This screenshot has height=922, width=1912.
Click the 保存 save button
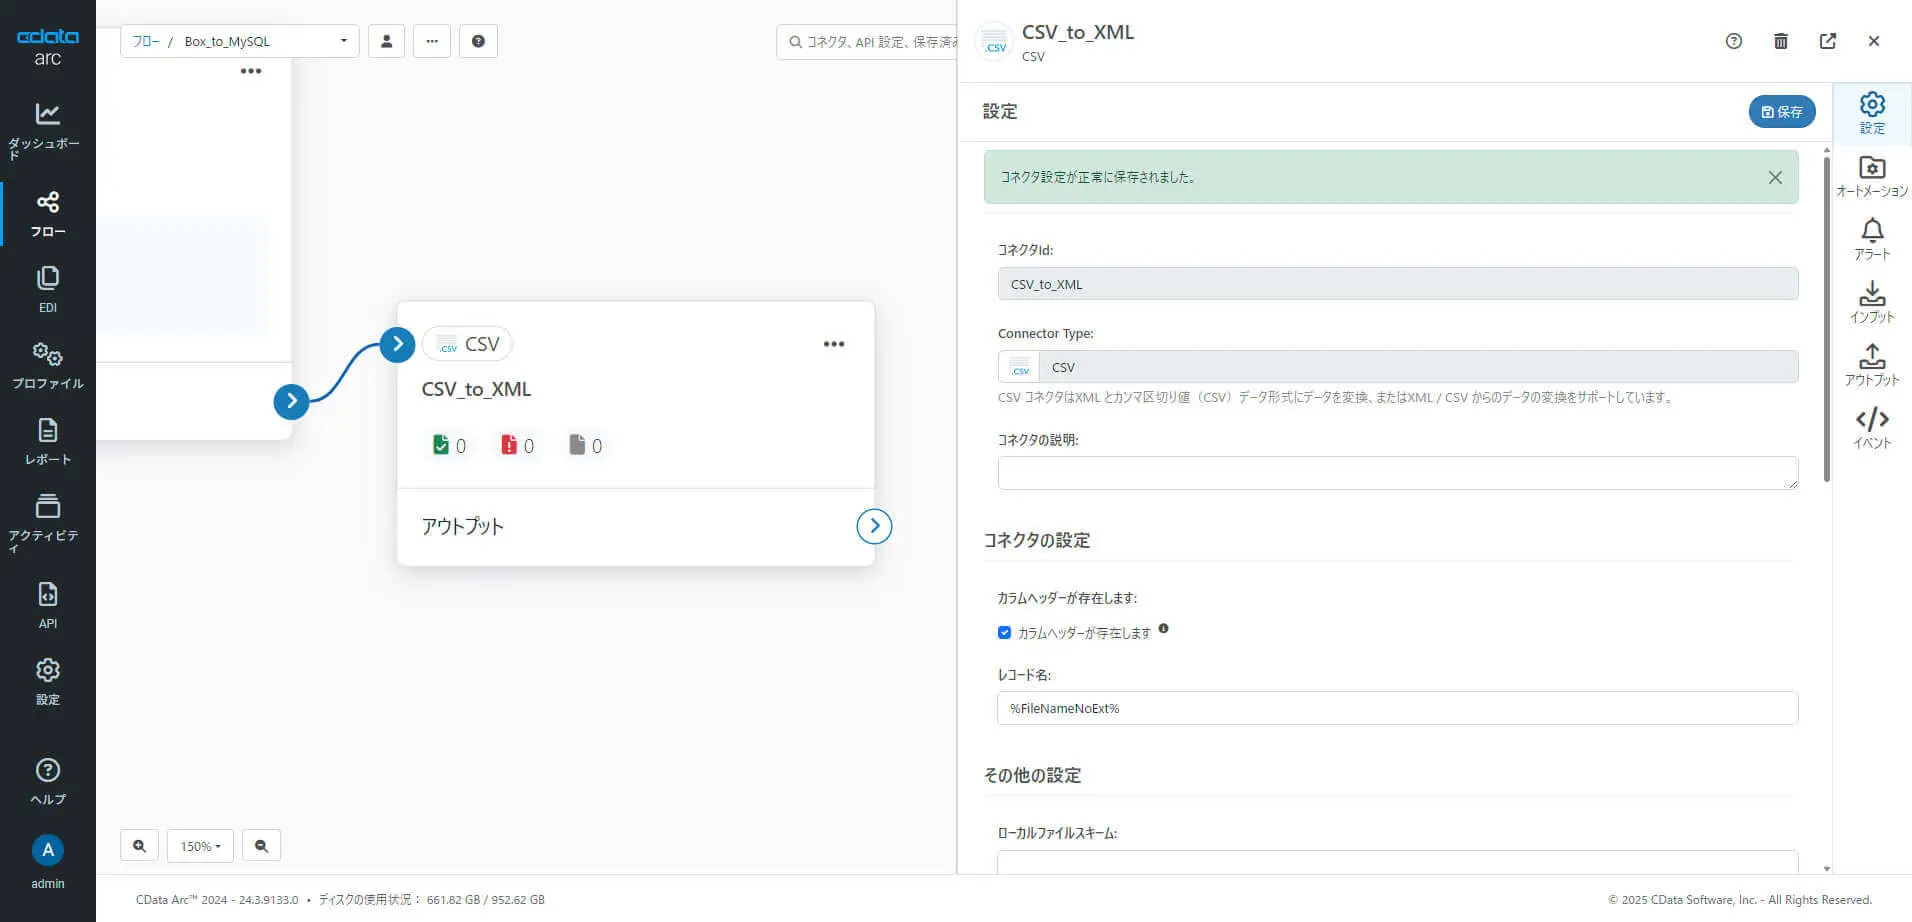point(1782,112)
